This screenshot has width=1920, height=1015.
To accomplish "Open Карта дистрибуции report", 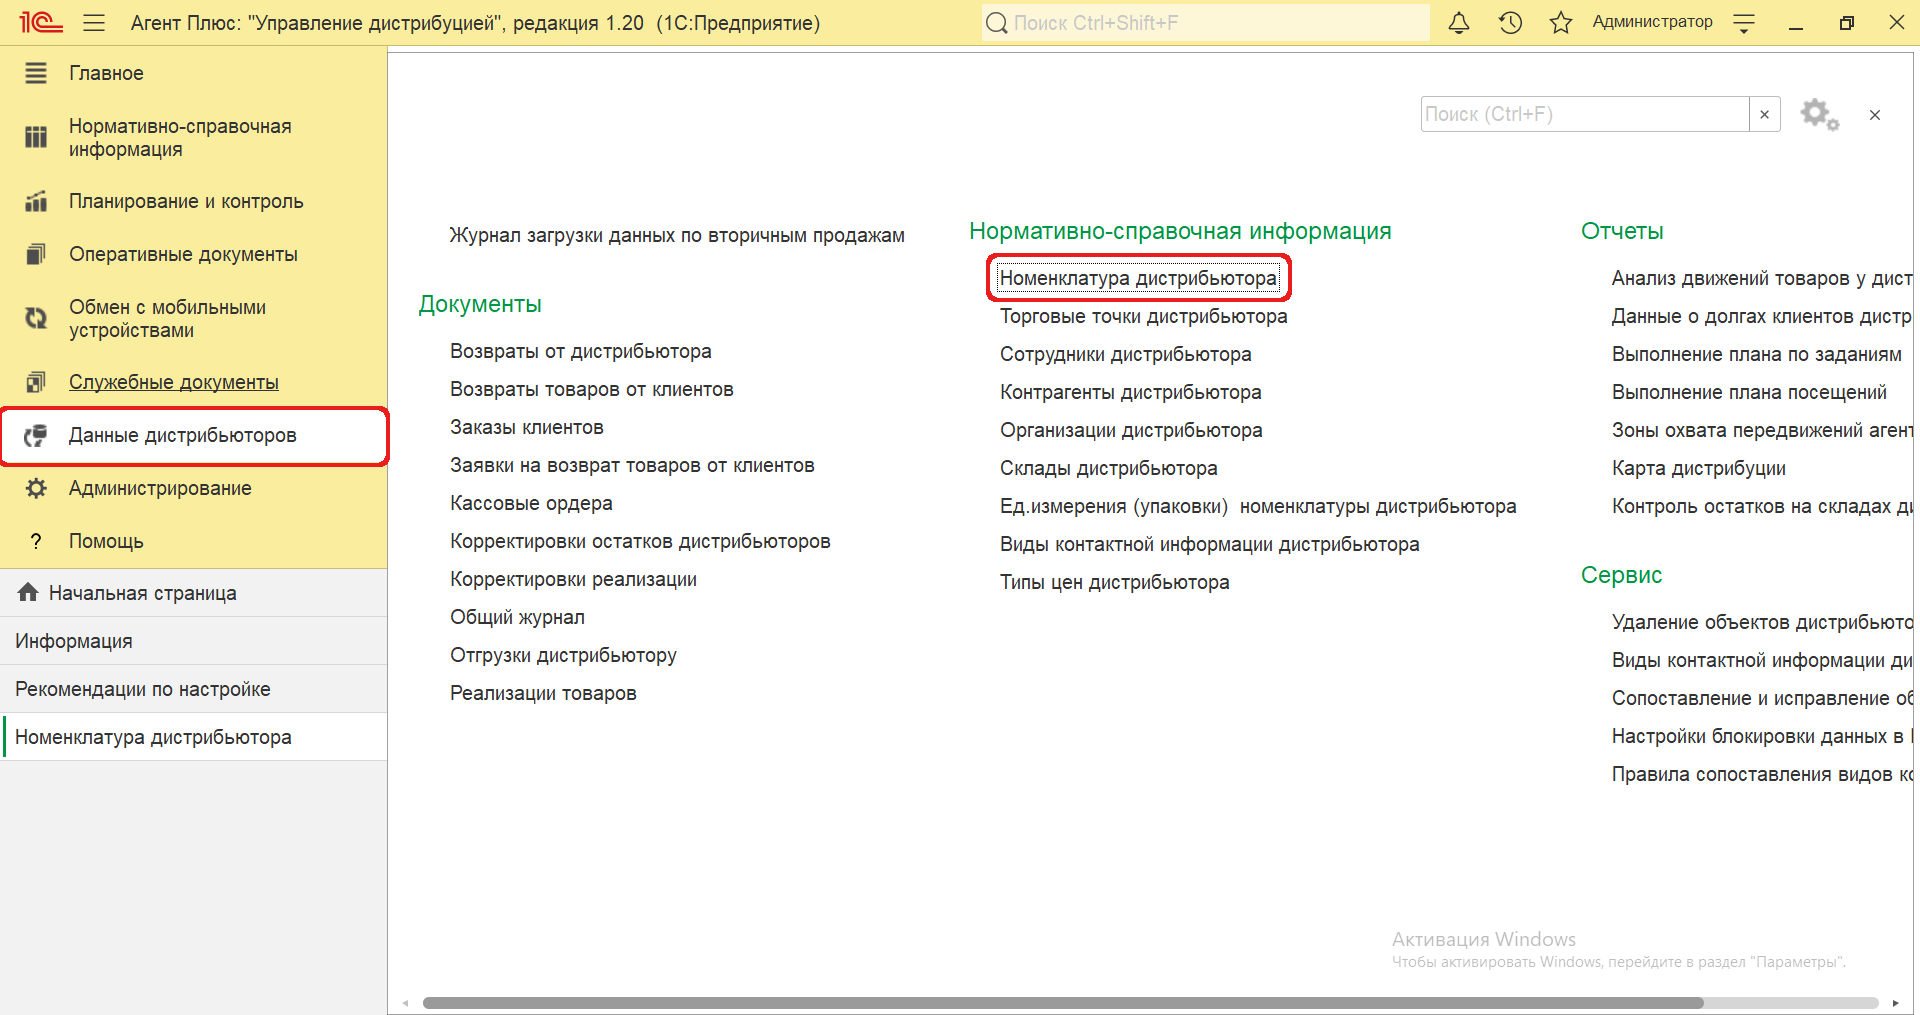I will (x=1698, y=468).
